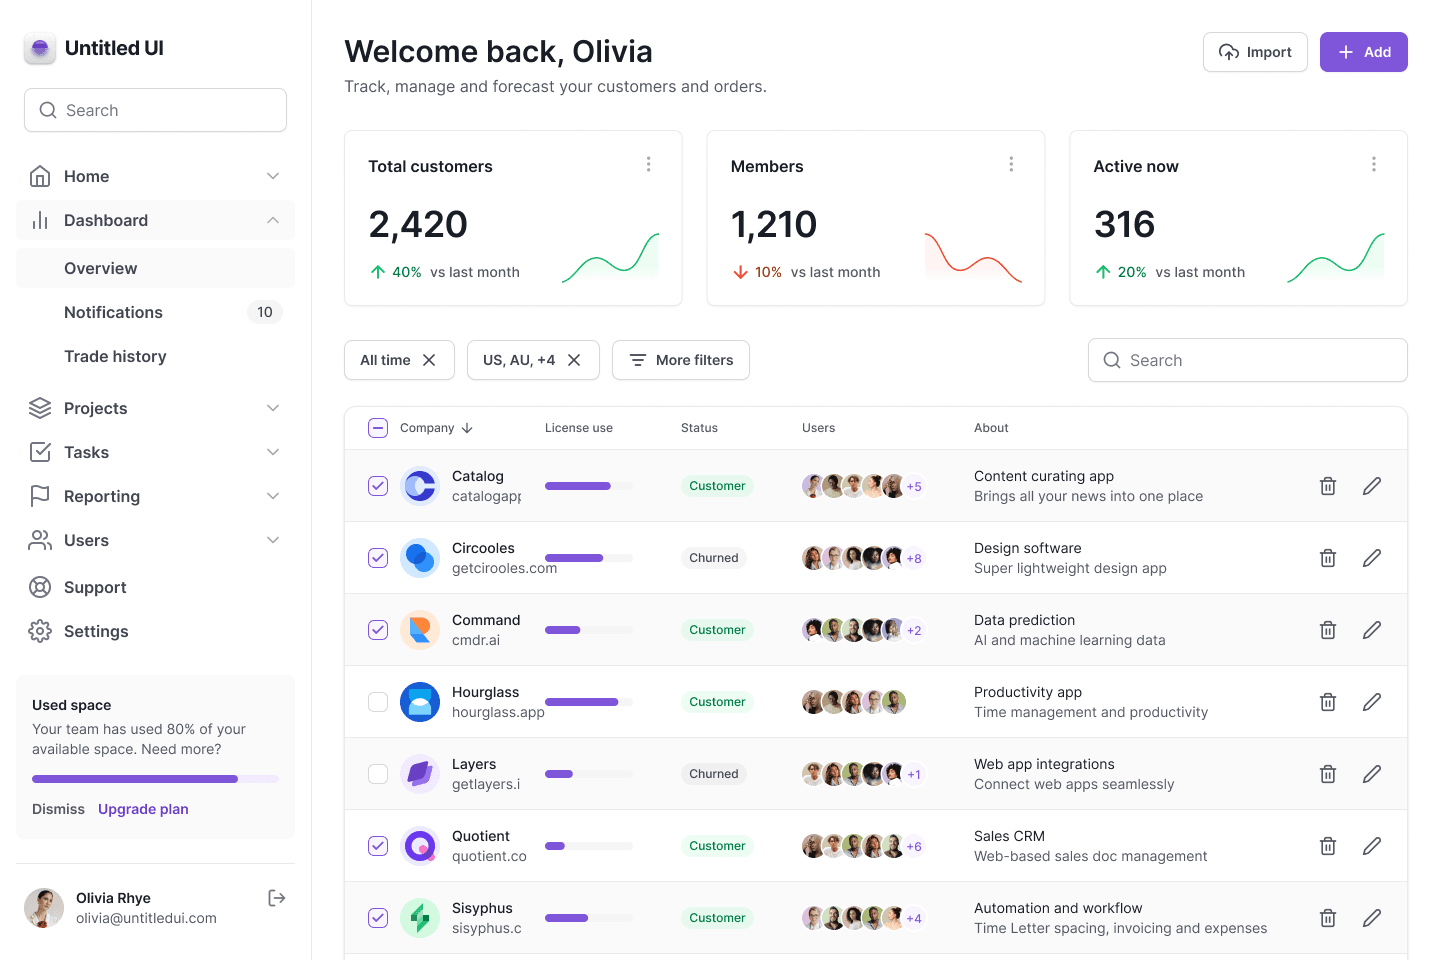Remove the All time filter
This screenshot has height=960, width=1440.
(x=429, y=360)
